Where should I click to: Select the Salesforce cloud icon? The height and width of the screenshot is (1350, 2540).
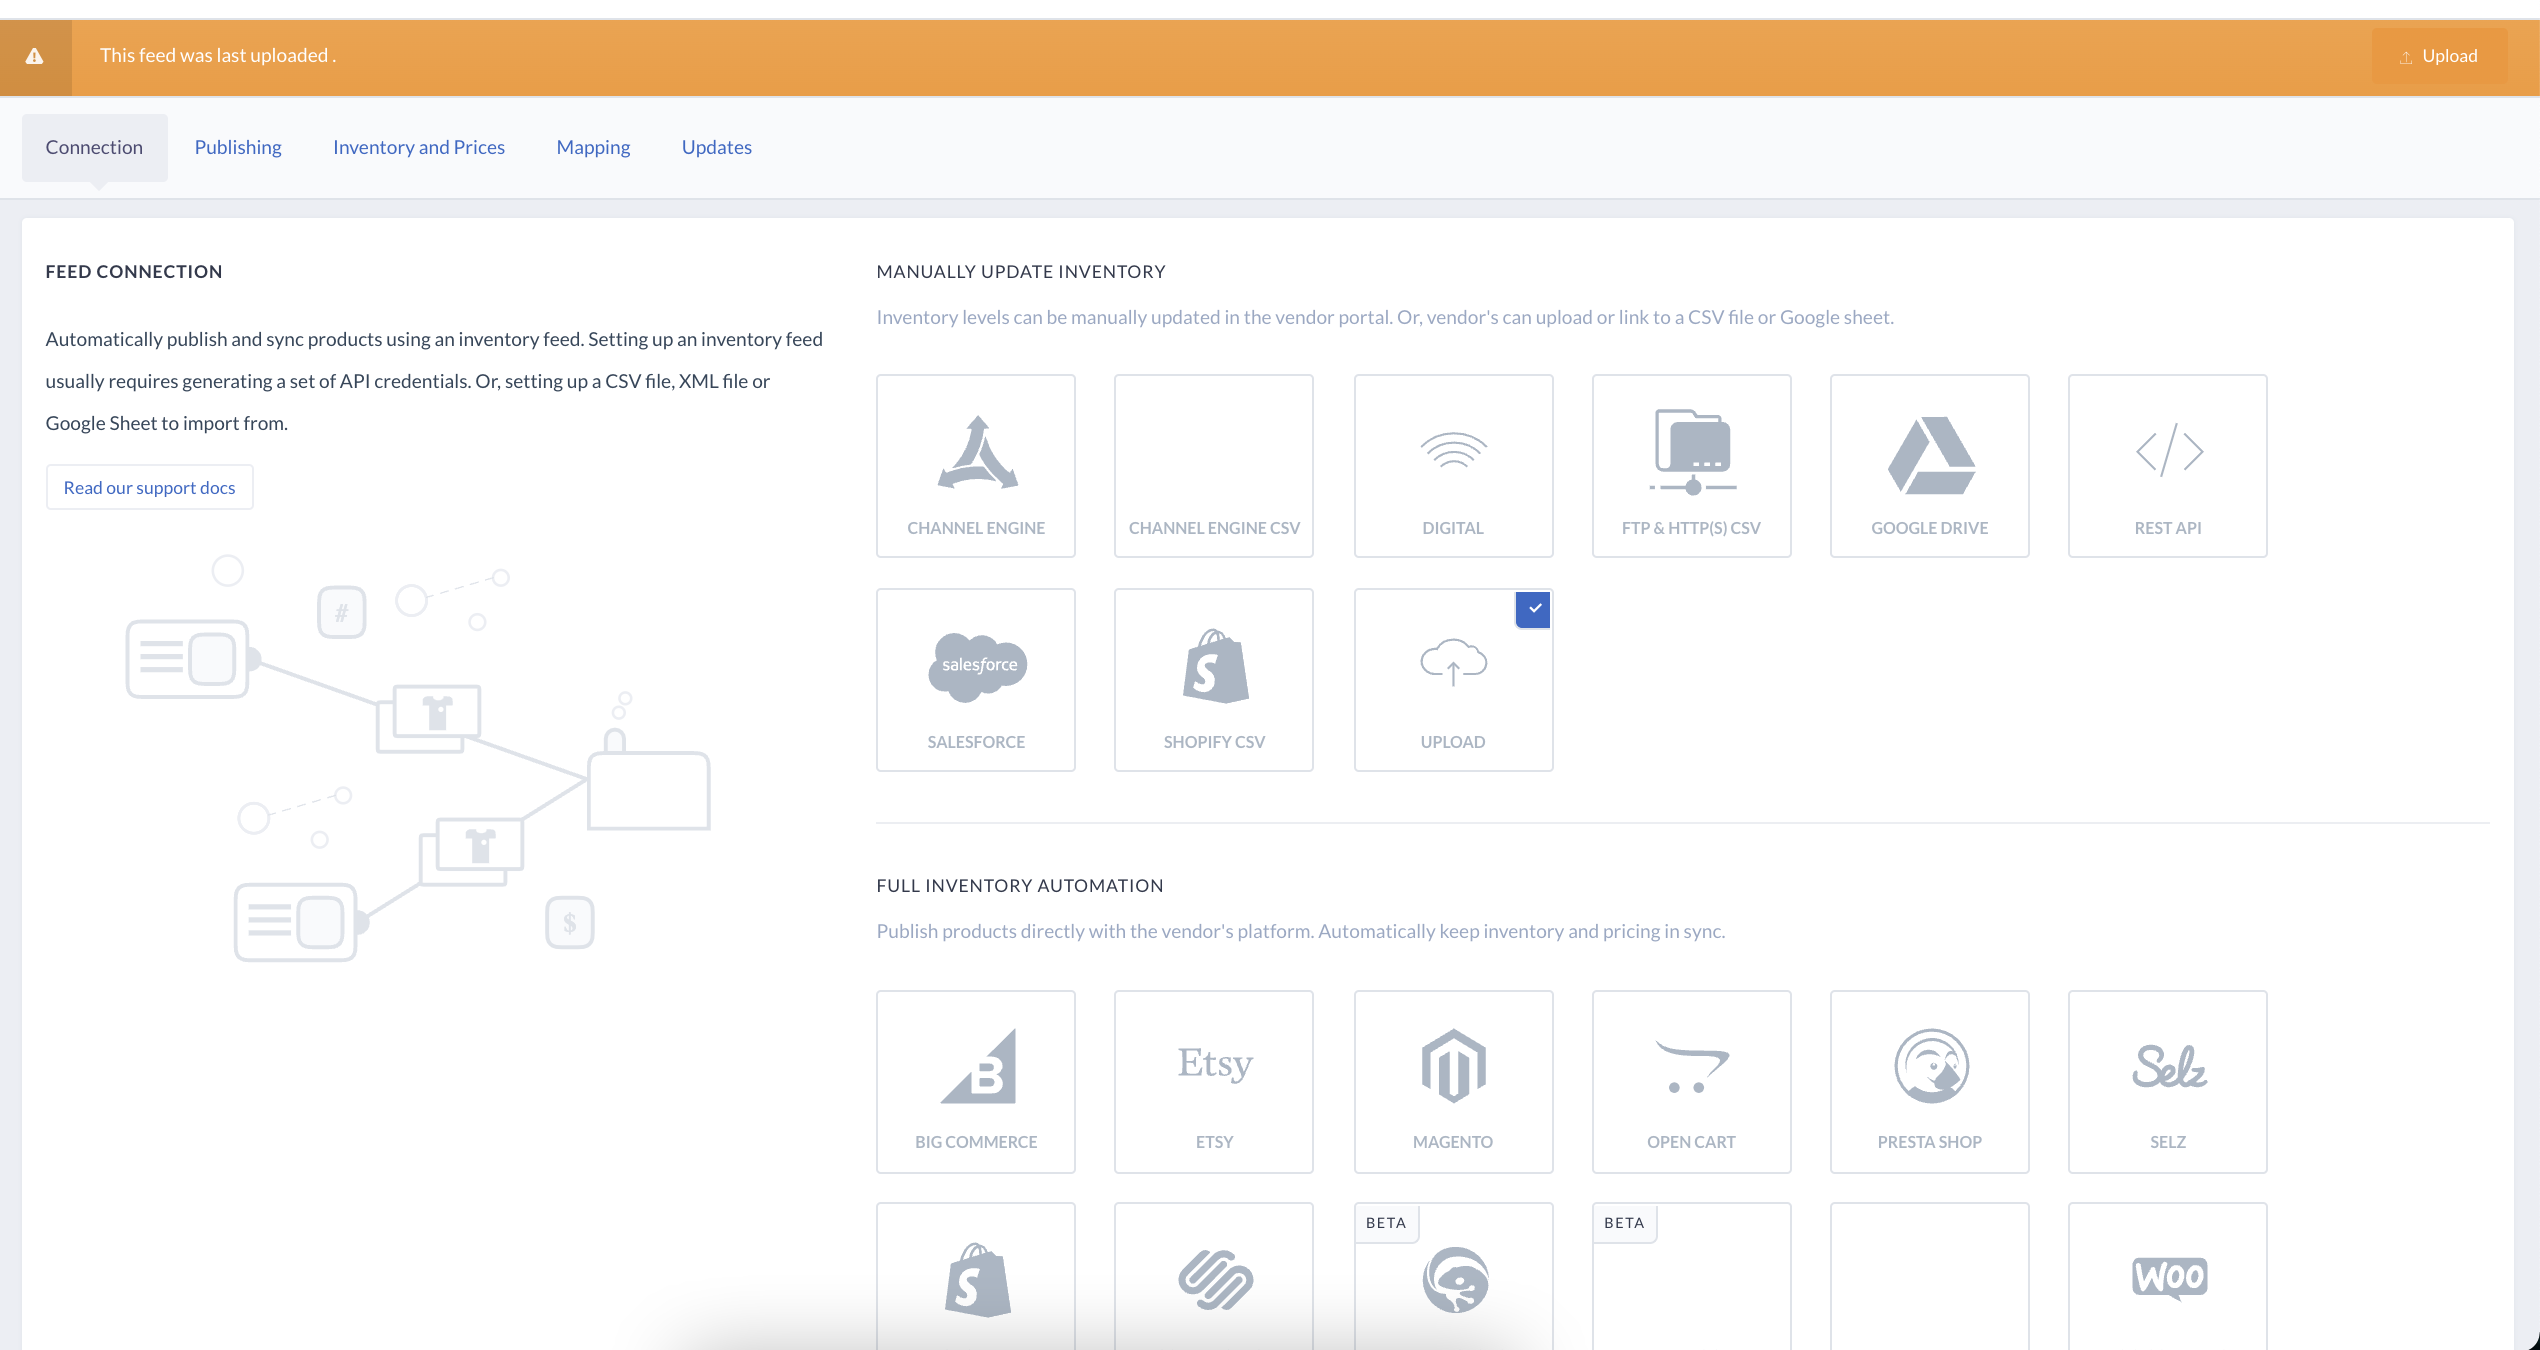(978, 666)
